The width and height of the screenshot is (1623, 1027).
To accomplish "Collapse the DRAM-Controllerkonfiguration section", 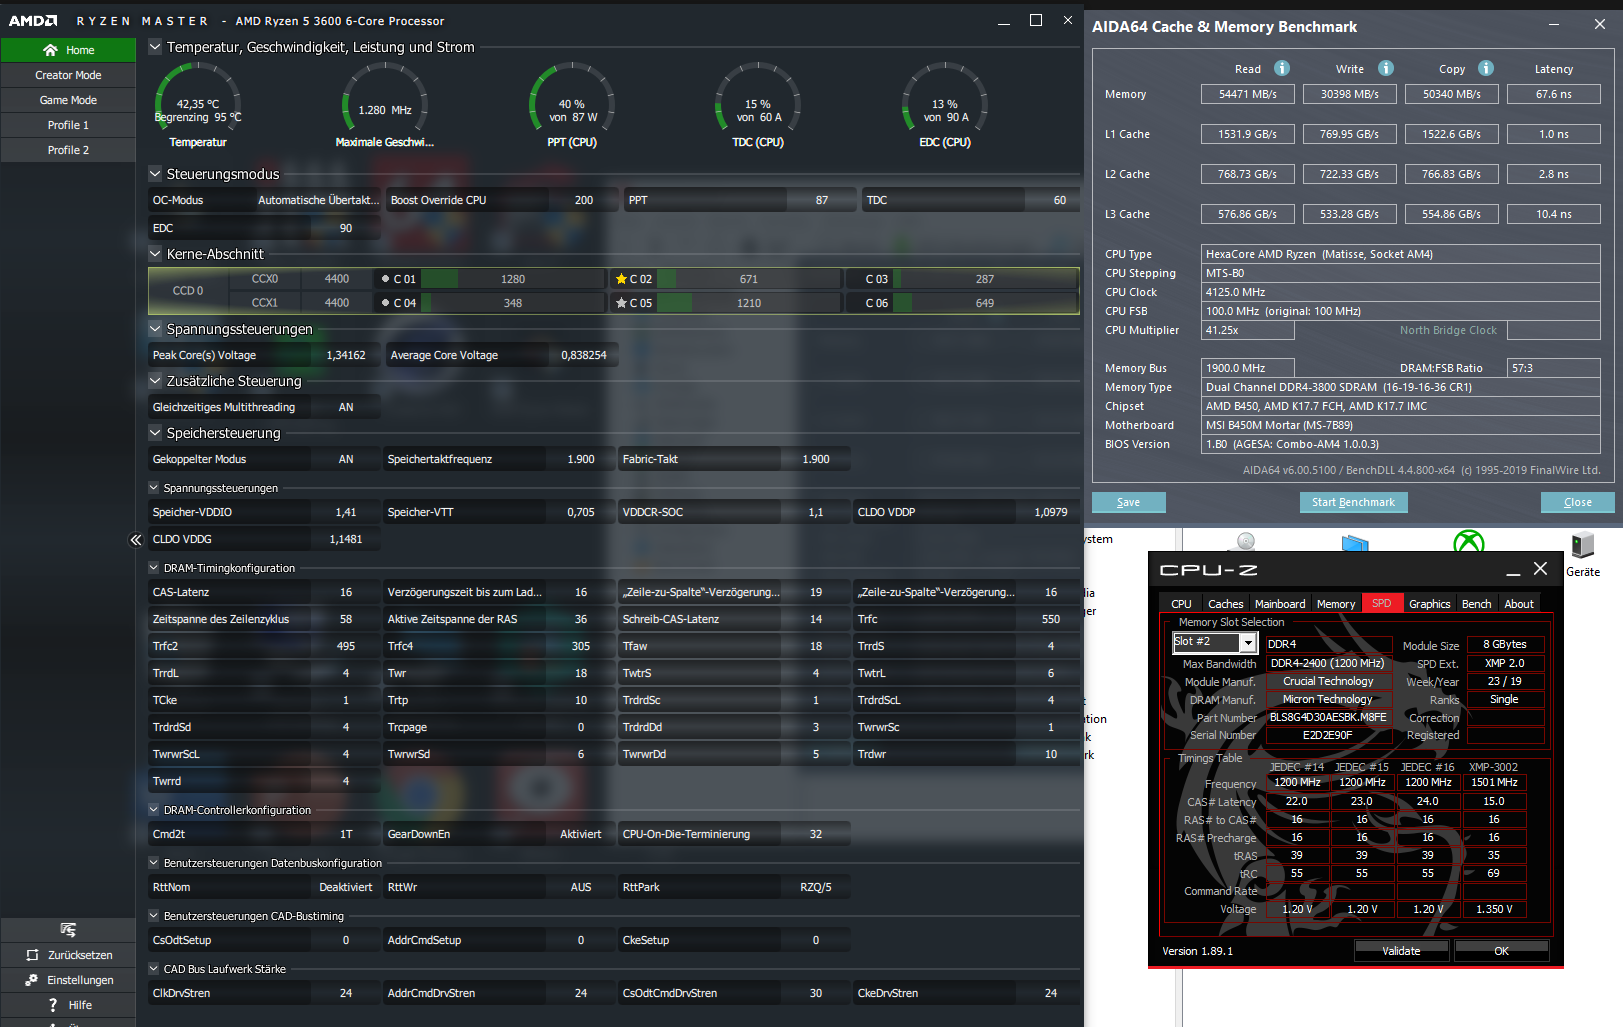I will click(154, 810).
